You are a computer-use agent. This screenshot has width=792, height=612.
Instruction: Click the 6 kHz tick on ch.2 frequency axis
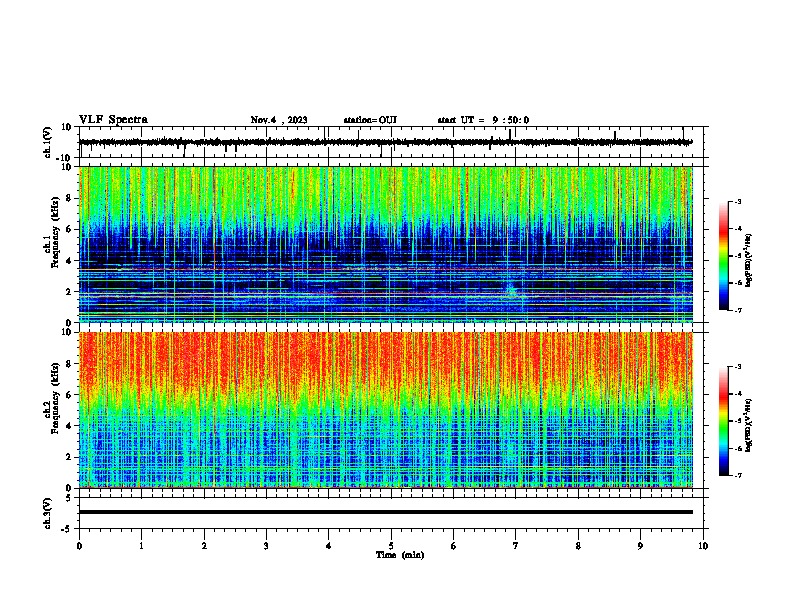[69, 395]
